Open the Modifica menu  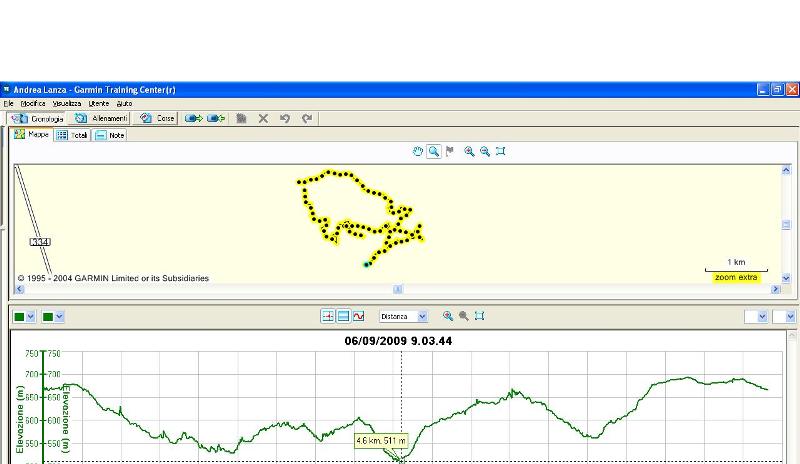point(33,103)
